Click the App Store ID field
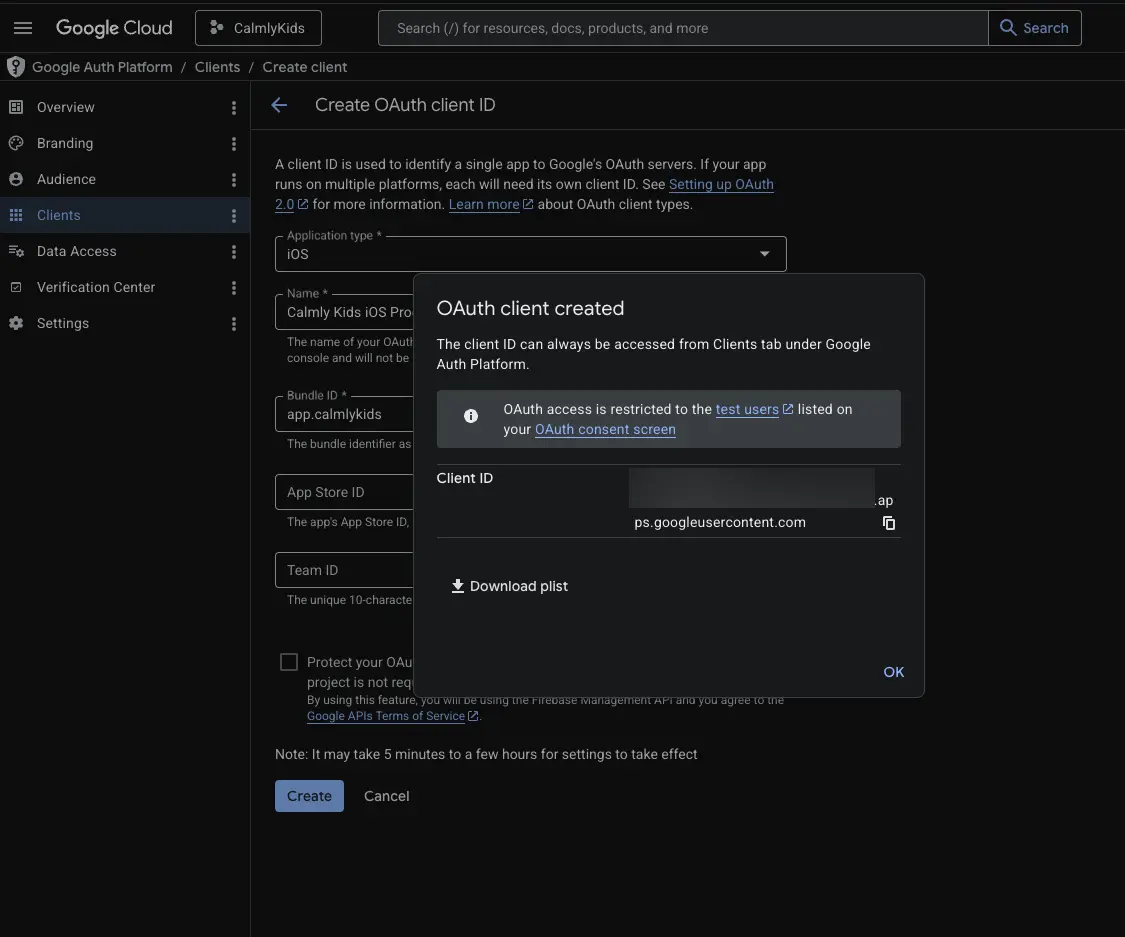This screenshot has height=937, width=1125. [344, 492]
